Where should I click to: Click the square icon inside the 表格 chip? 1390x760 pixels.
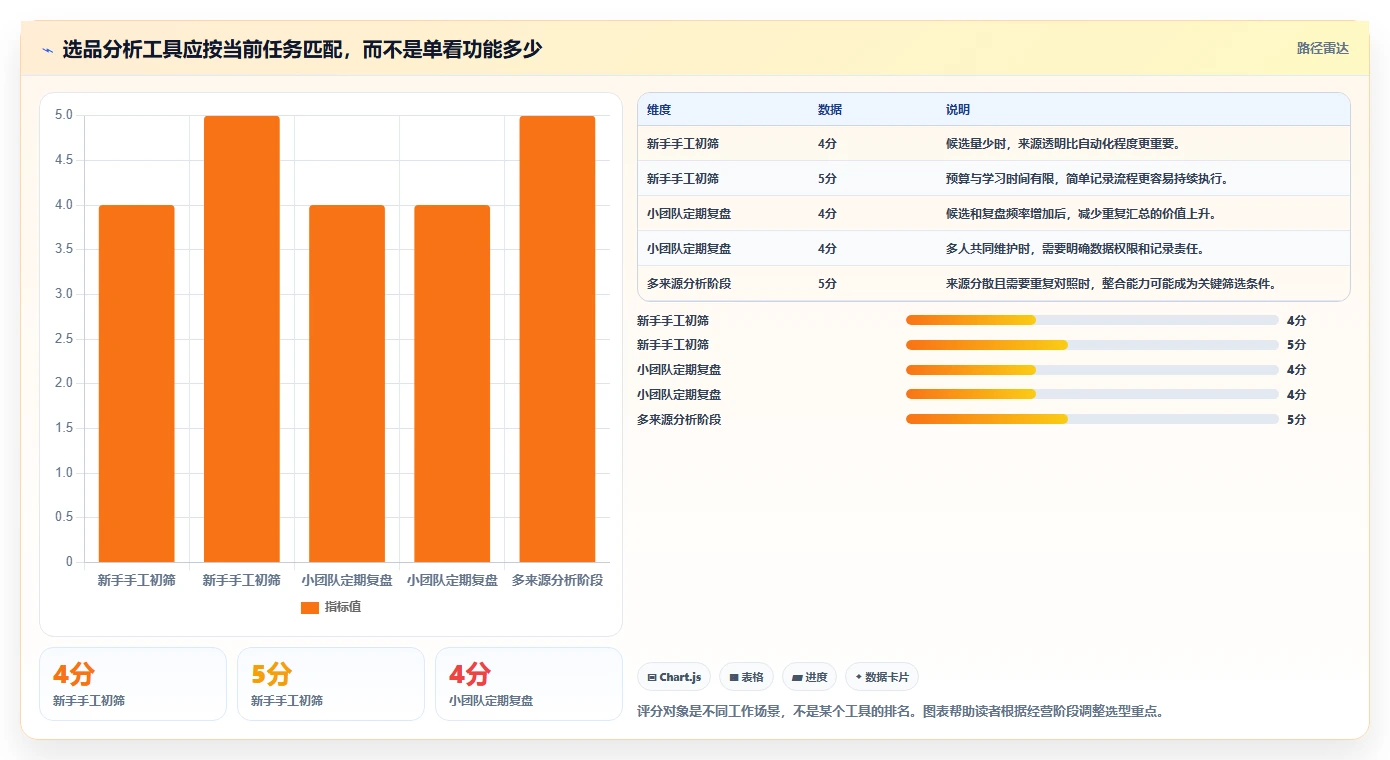[734, 678]
